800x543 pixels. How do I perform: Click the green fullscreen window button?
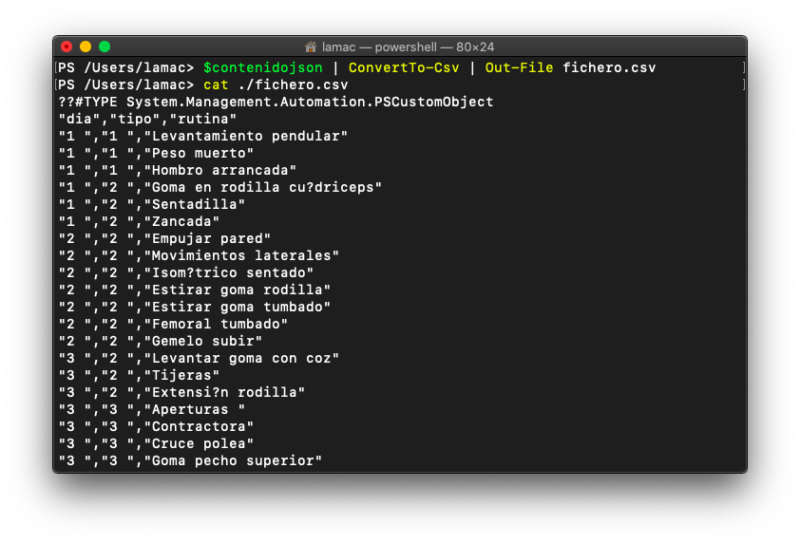104,47
